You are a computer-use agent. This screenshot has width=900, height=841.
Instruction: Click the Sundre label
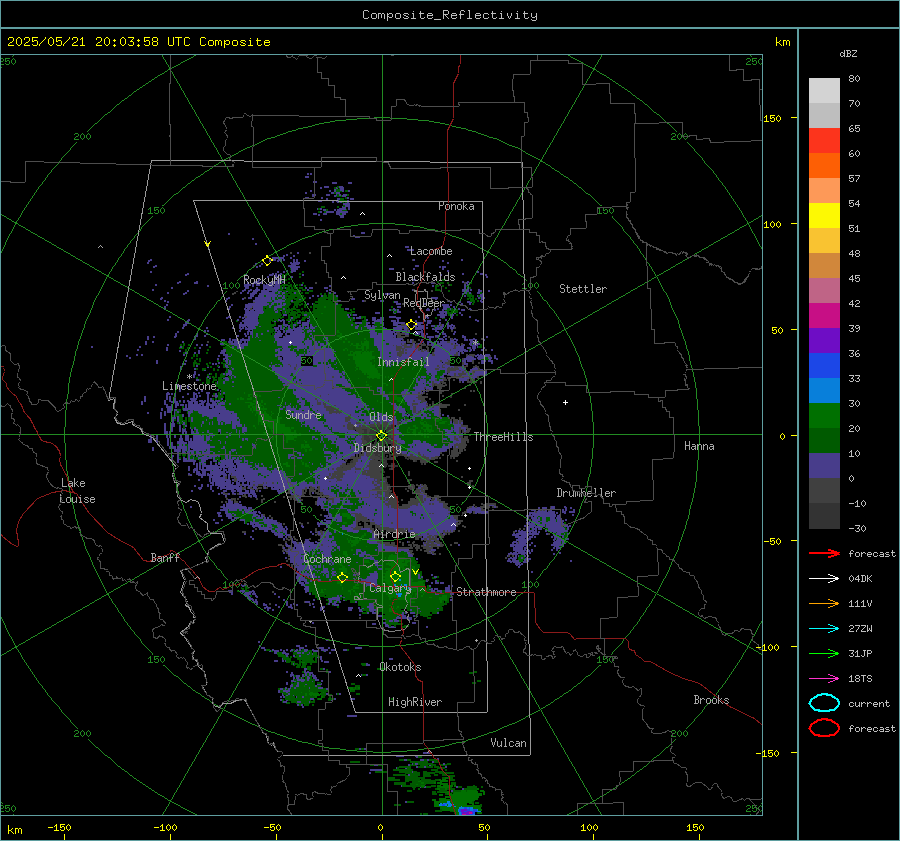pos(303,414)
